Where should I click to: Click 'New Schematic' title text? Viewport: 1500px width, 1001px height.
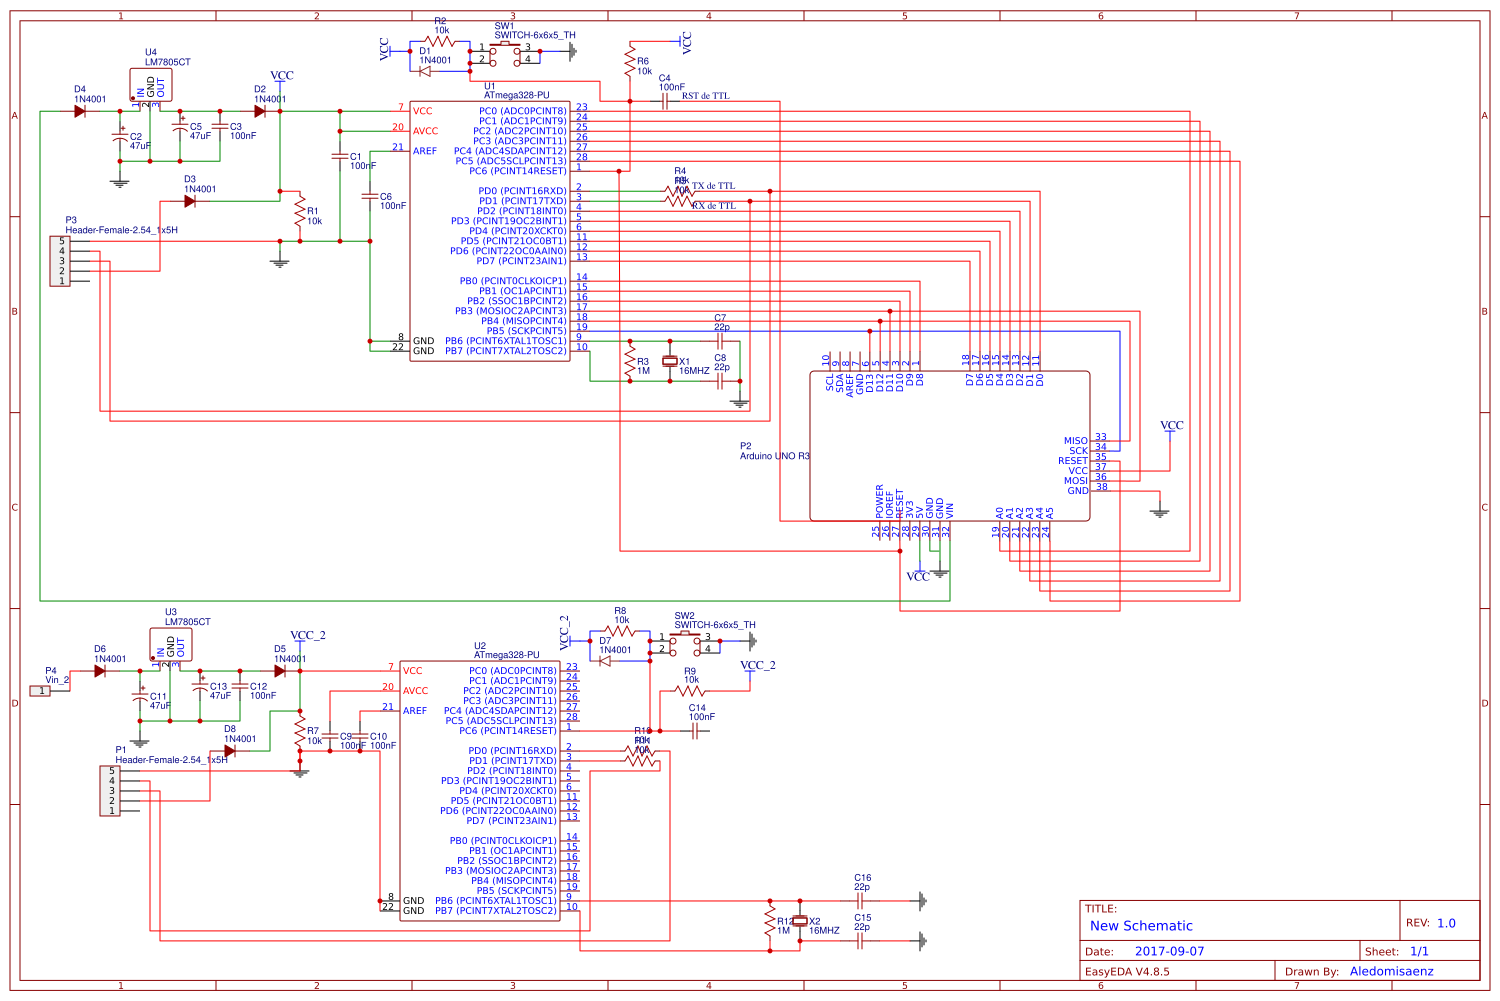coord(1141,926)
